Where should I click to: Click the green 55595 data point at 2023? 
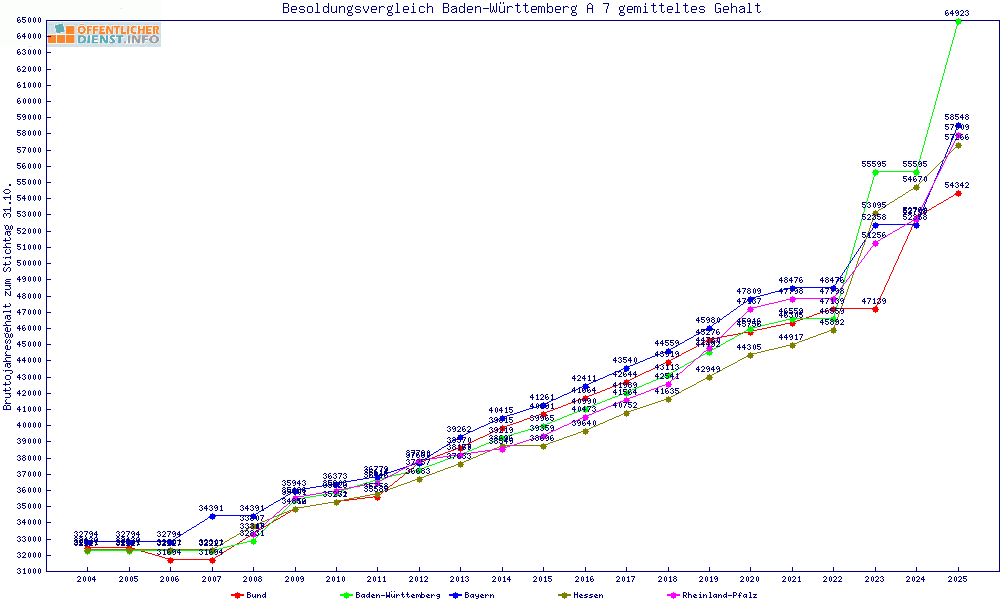point(875,172)
